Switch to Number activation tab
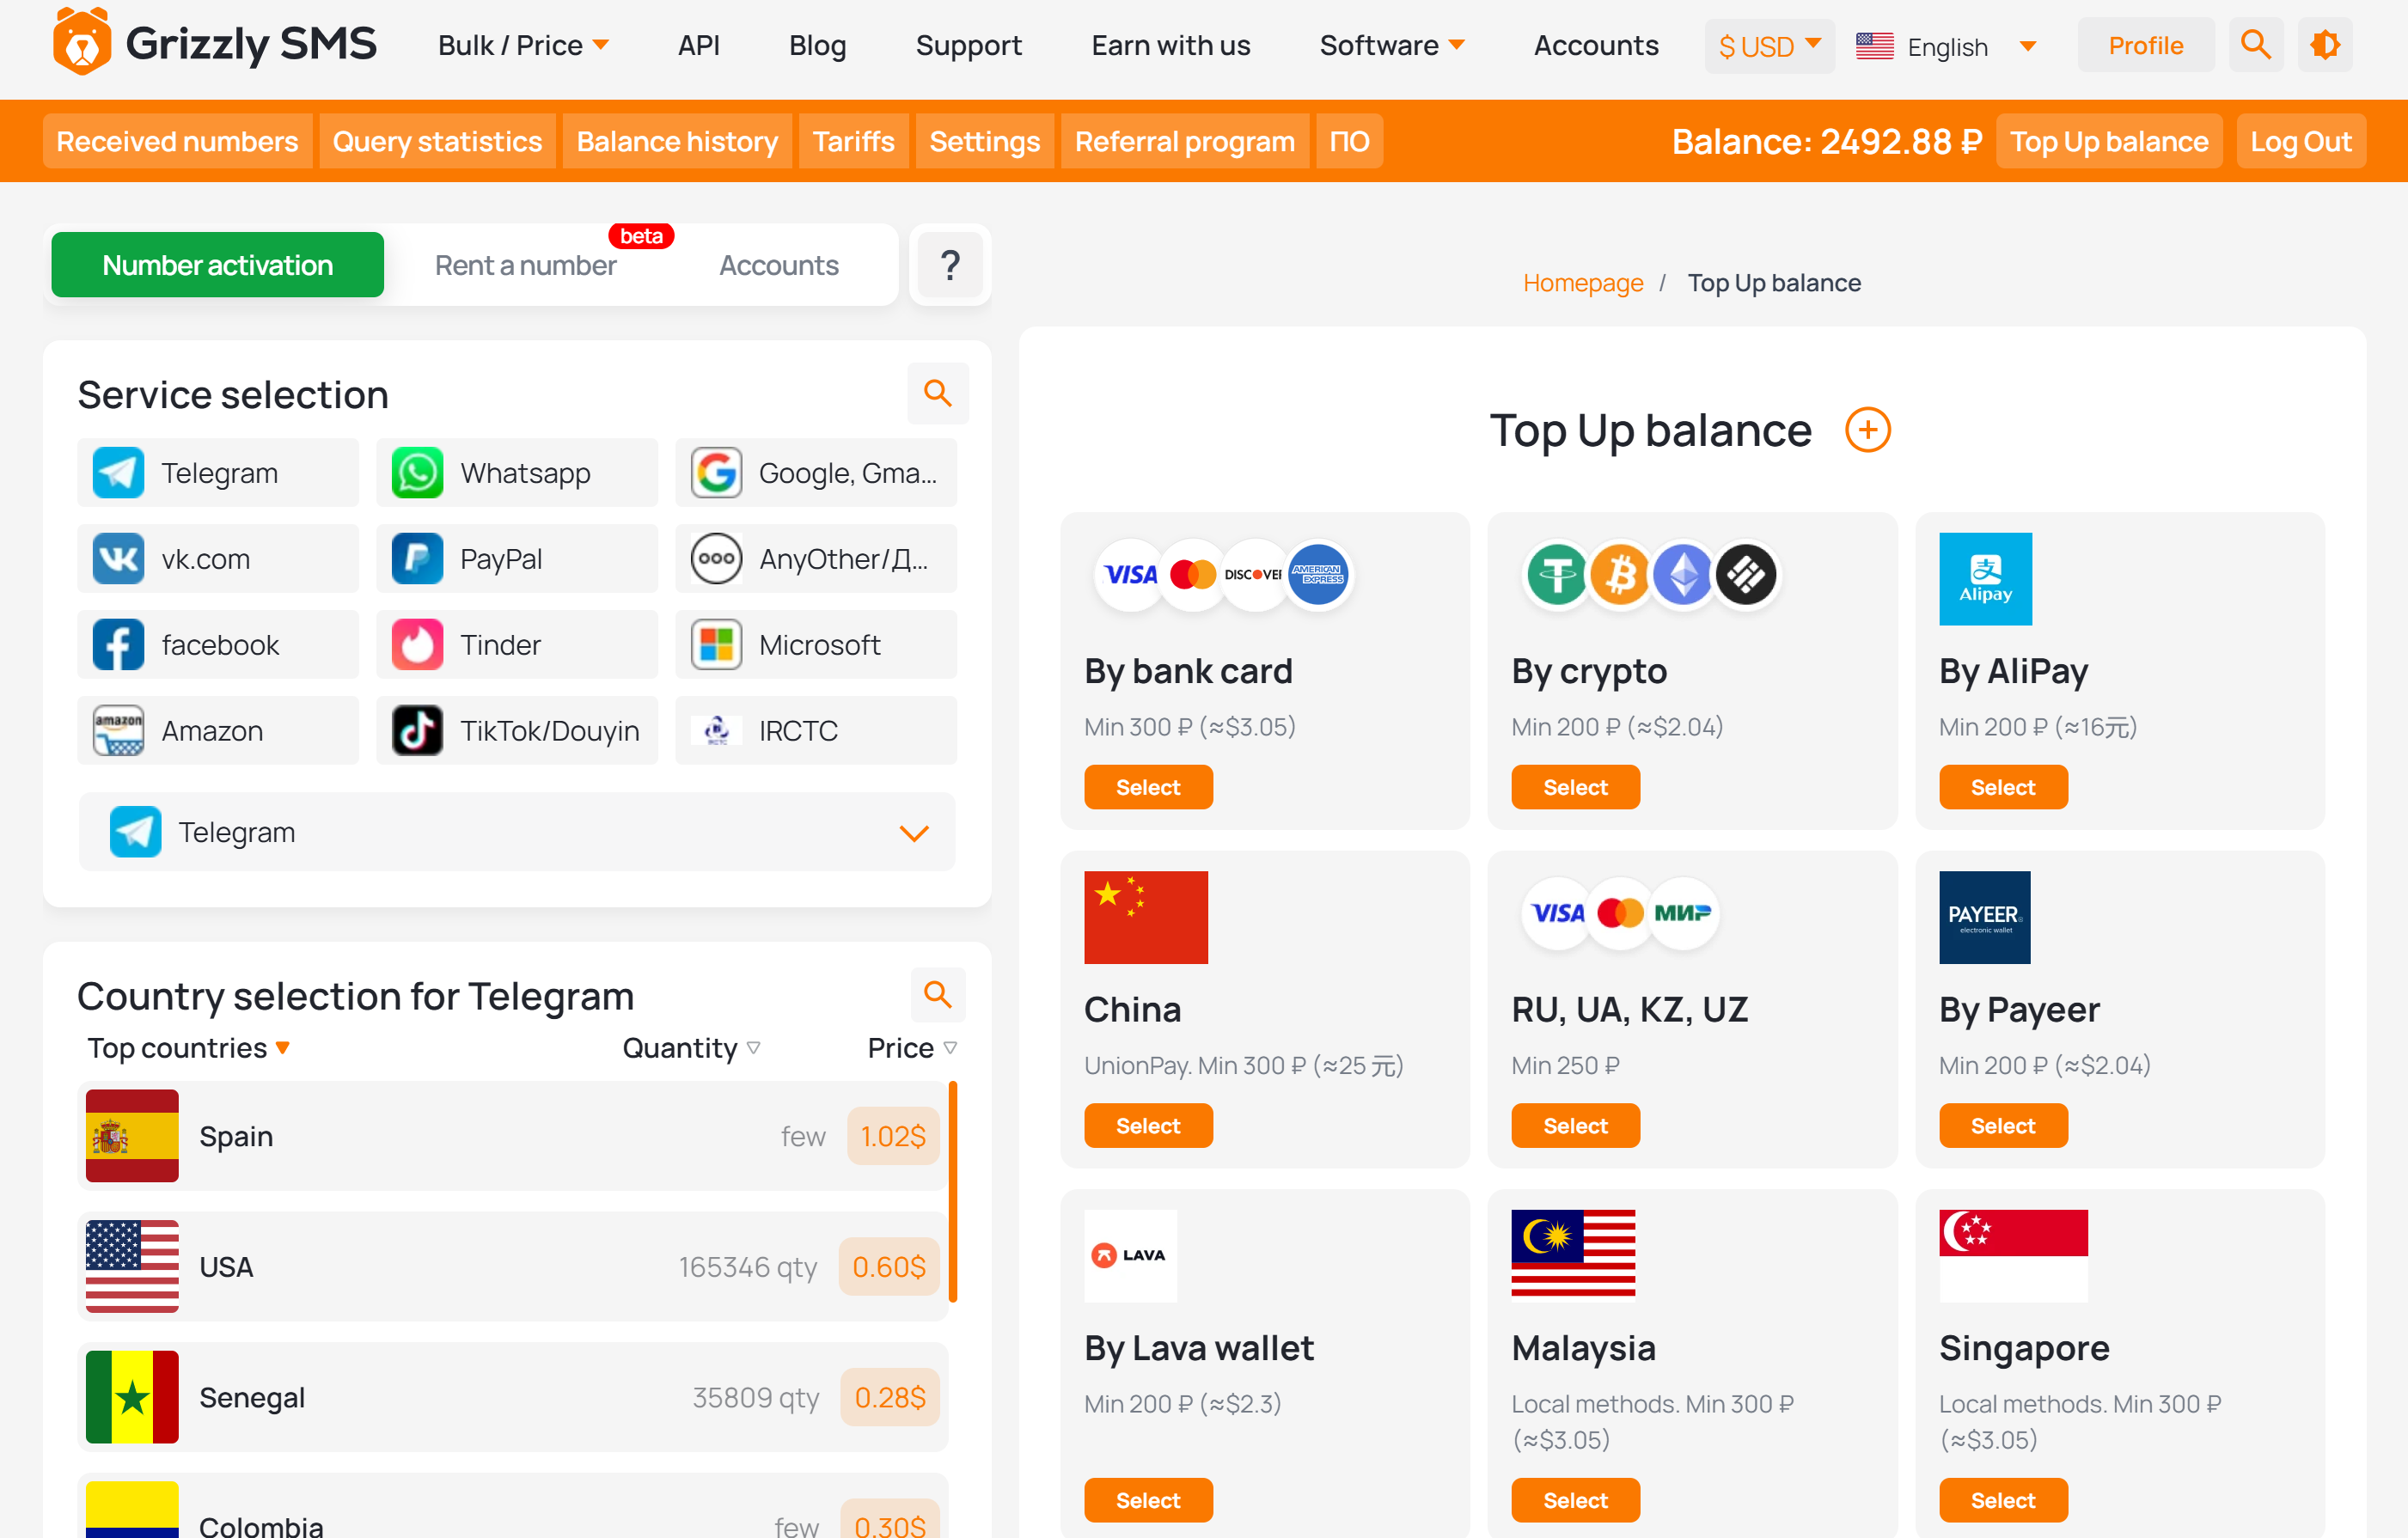2408x1538 pixels. 217,265
